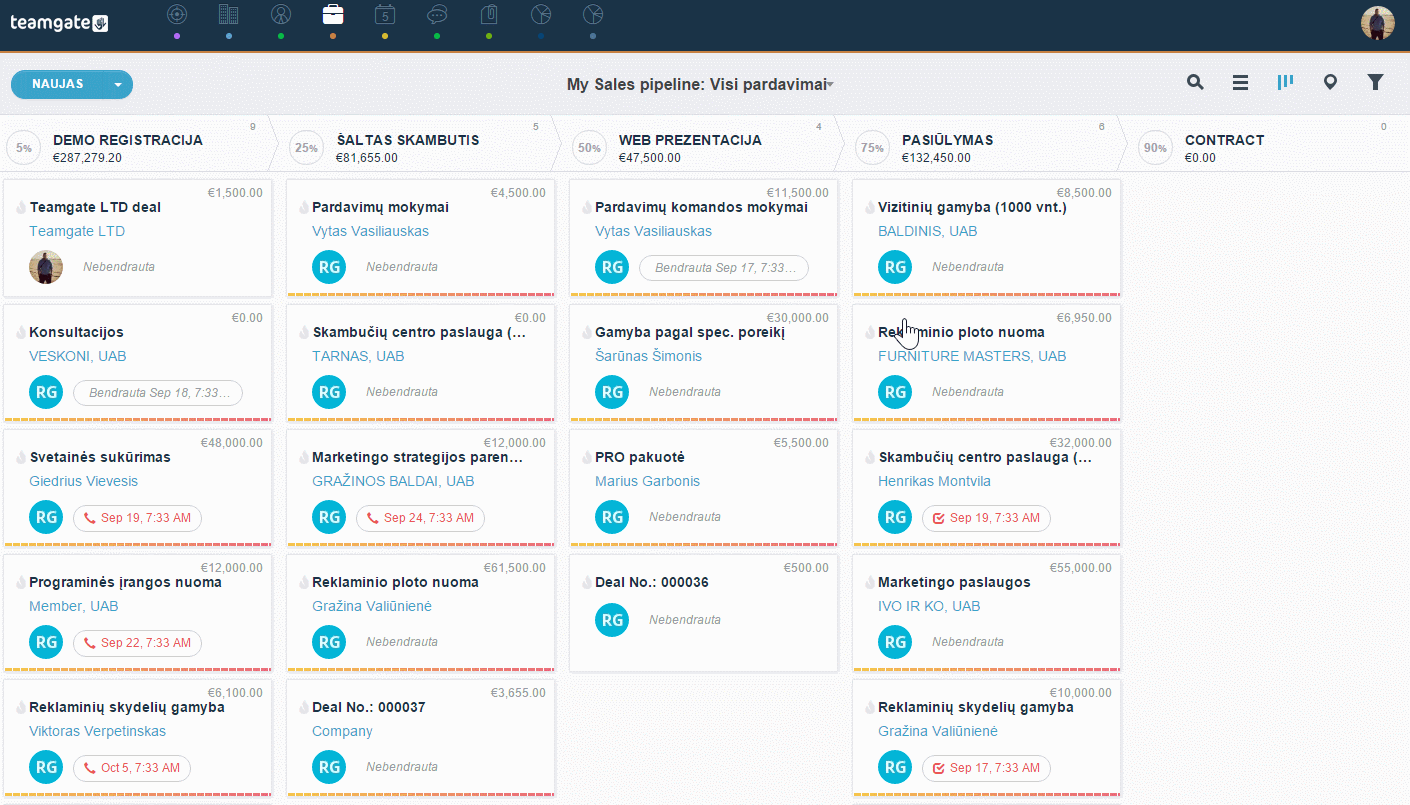Click the teamgate logo
Screen dimensions: 1410x805
tap(59, 22)
